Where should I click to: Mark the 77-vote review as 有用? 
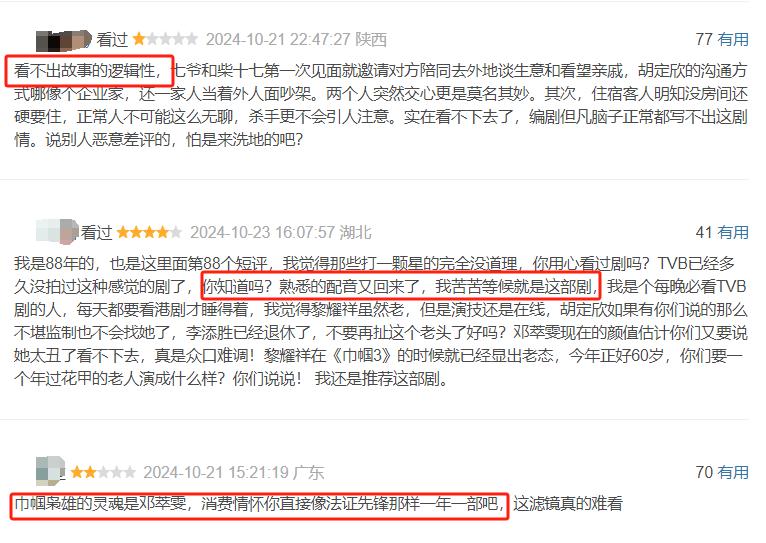pyautogui.click(x=733, y=39)
